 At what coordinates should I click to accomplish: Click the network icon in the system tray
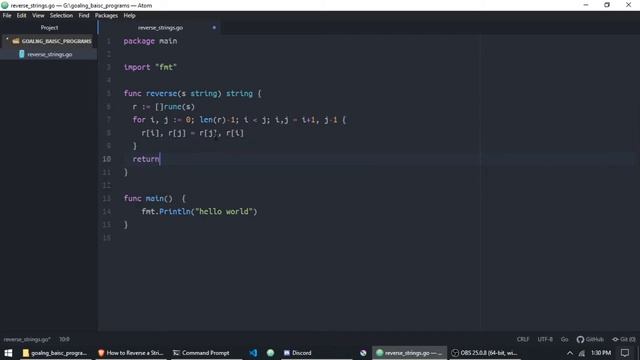[x=582, y=353]
